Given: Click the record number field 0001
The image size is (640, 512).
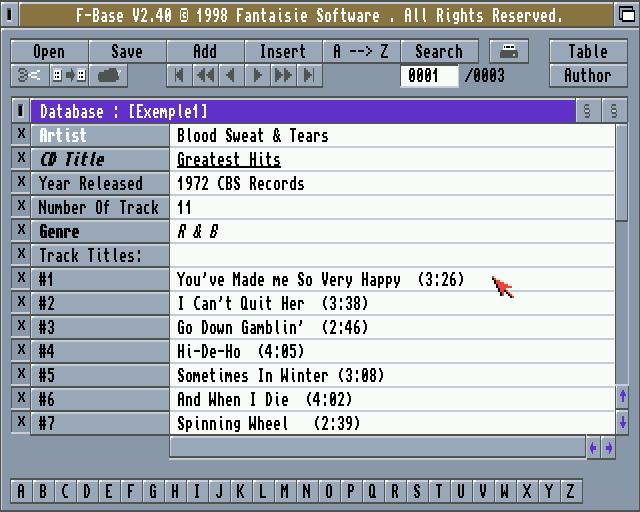Looking at the screenshot, I should click(429, 76).
